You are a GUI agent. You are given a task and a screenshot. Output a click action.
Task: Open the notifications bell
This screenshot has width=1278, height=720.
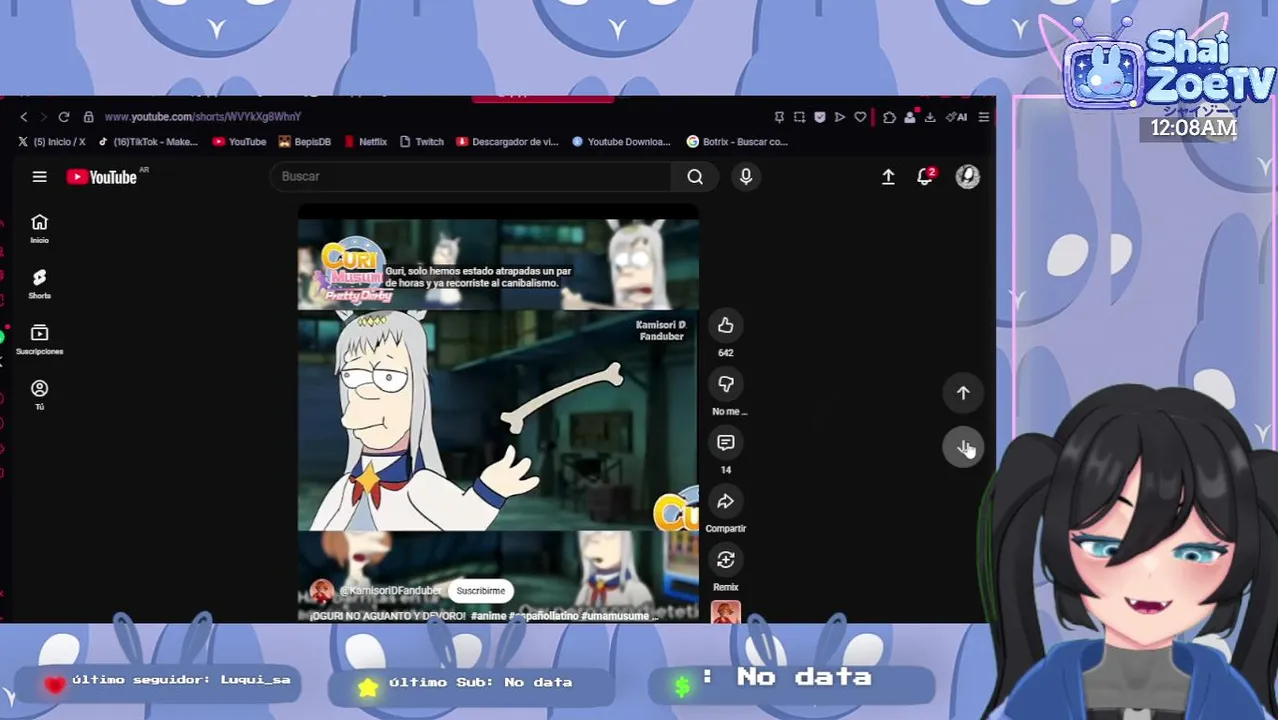[x=925, y=177]
